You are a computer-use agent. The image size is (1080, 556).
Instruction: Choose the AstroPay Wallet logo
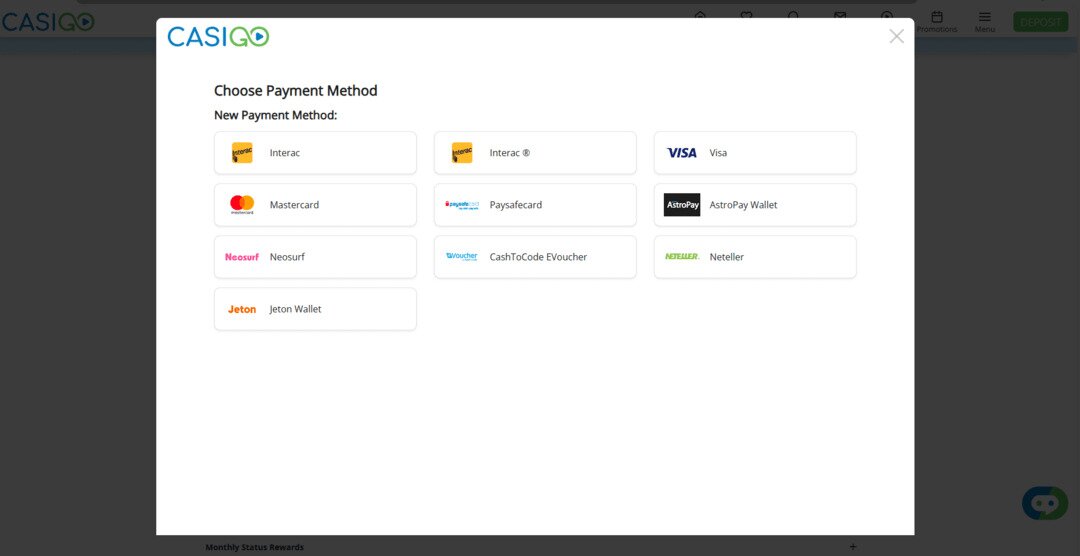682,205
